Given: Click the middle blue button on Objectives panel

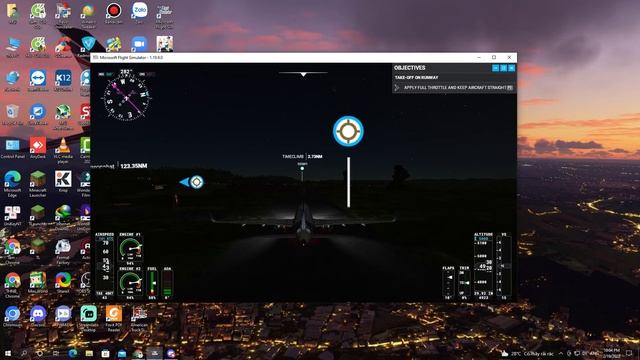Looking at the screenshot, I should click(503, 68).
